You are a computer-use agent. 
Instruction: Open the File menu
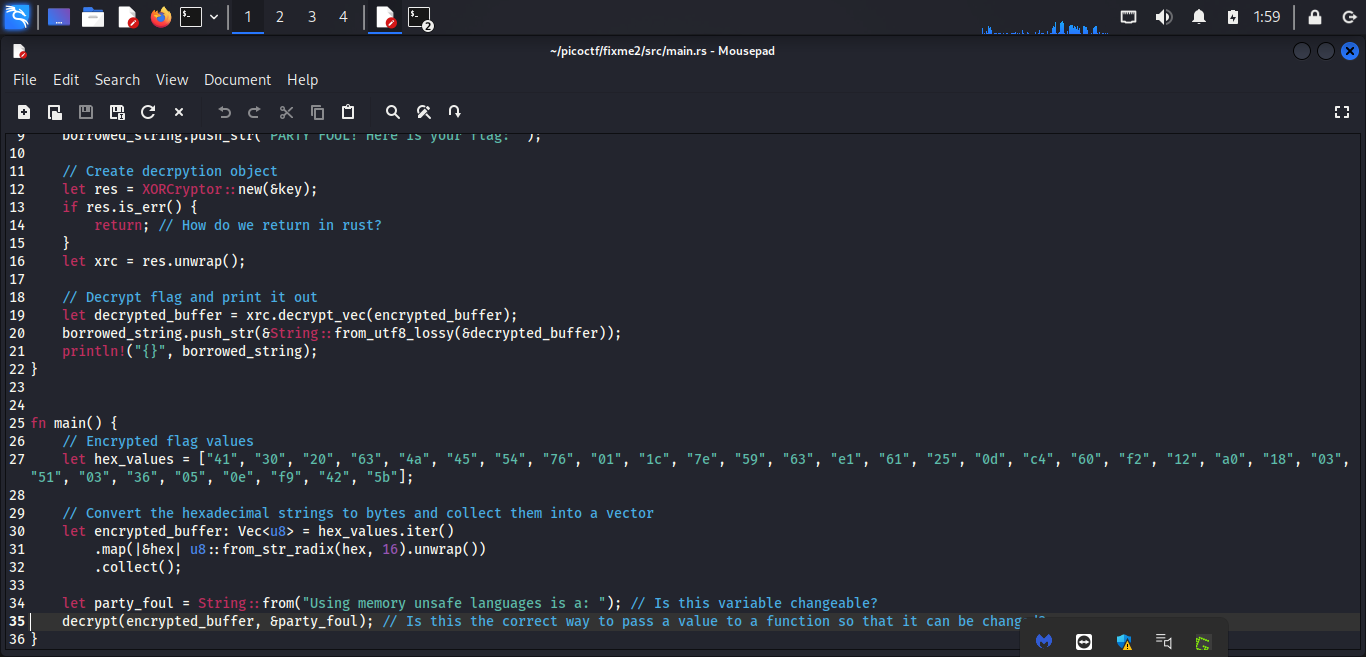[25, 80]
